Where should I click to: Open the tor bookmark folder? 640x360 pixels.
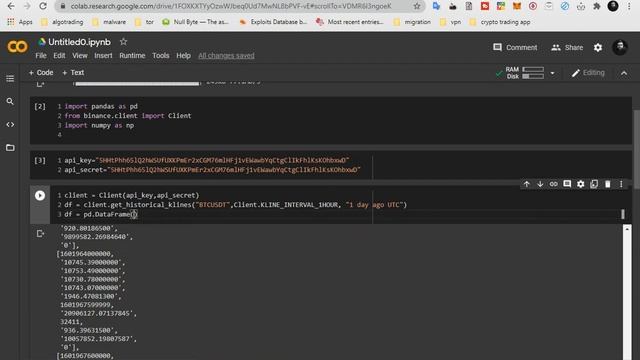point(144,22)
